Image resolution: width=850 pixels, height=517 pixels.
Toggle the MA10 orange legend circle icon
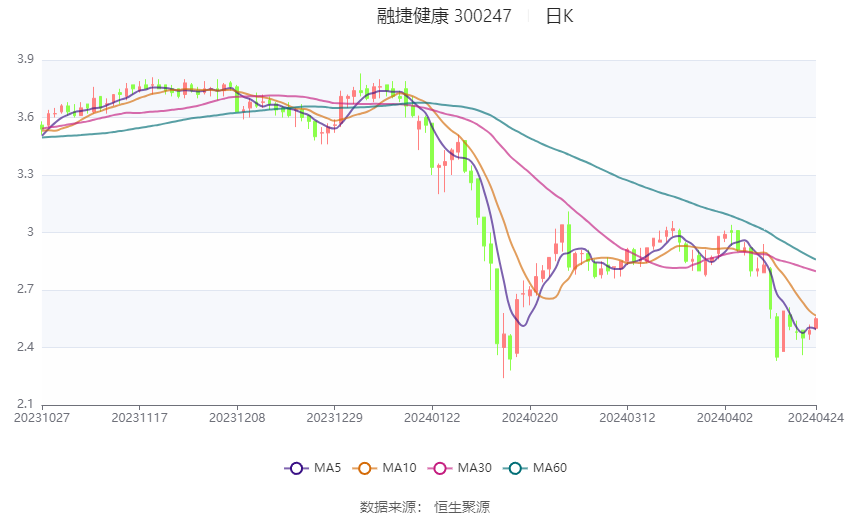(x=365, y=468)
